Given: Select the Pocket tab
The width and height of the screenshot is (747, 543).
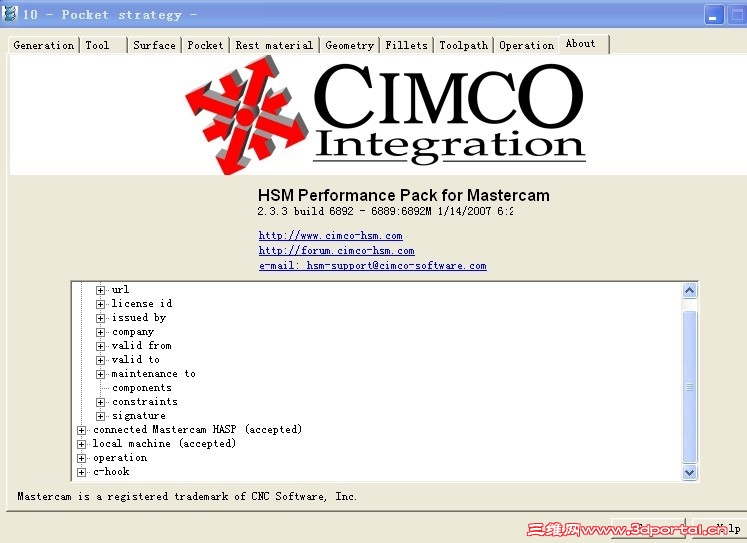Looking at the screenshot, I should coord(205,45).
